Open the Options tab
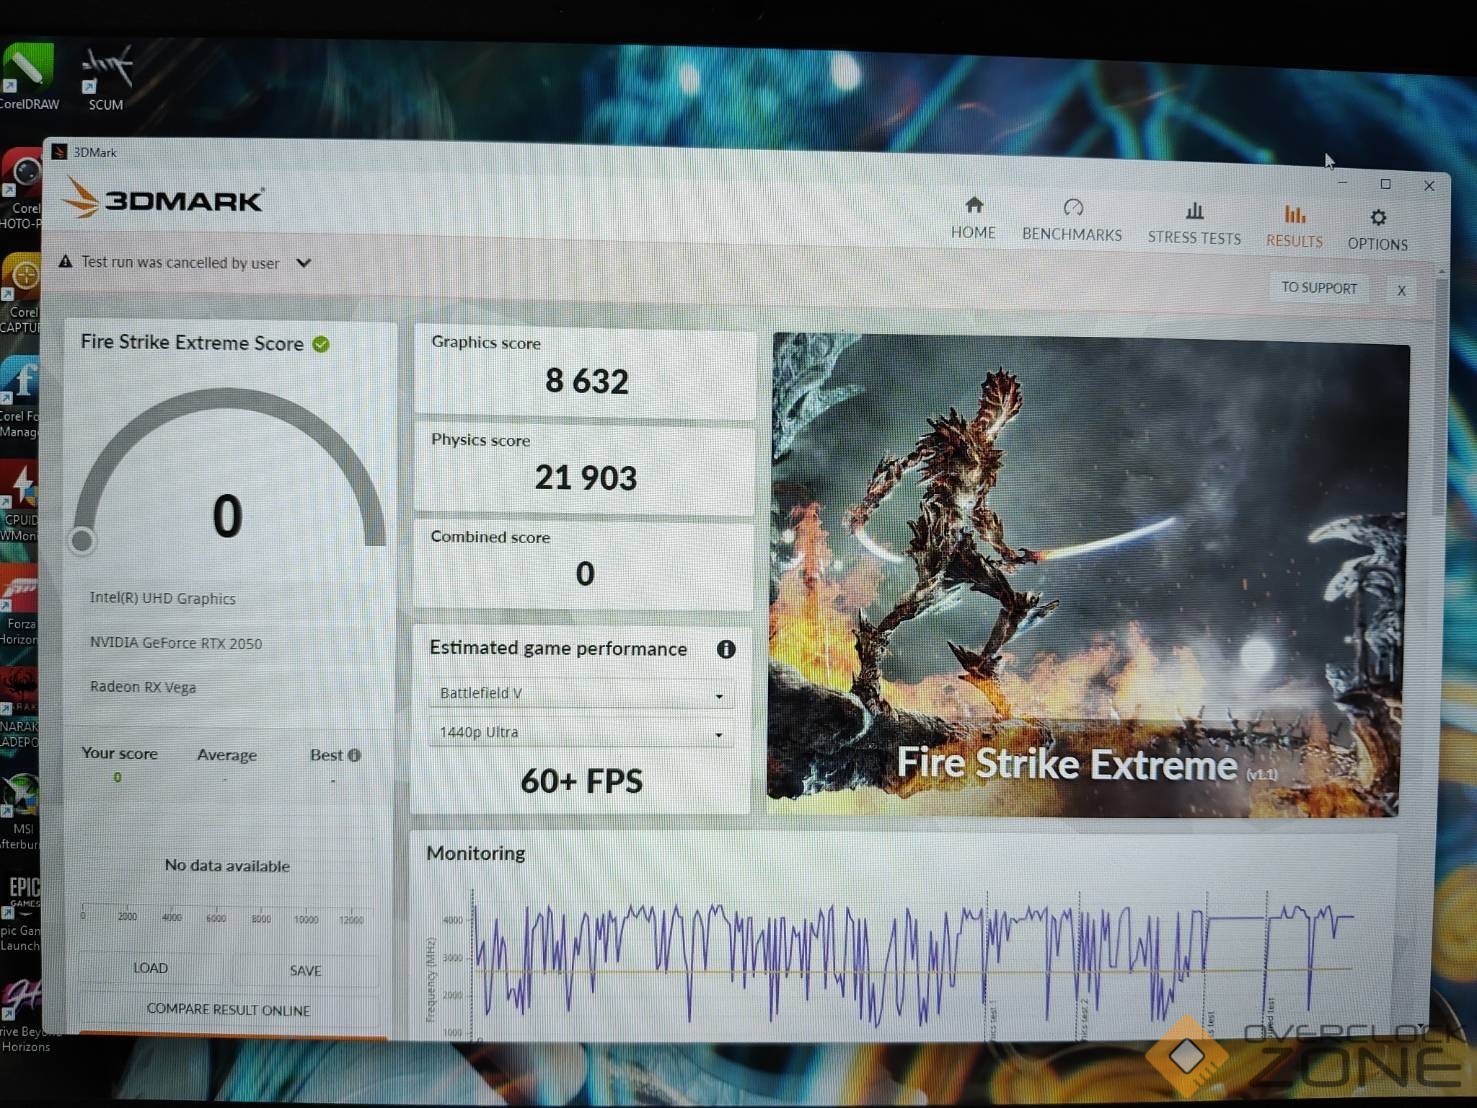 tap(1377, 230)
